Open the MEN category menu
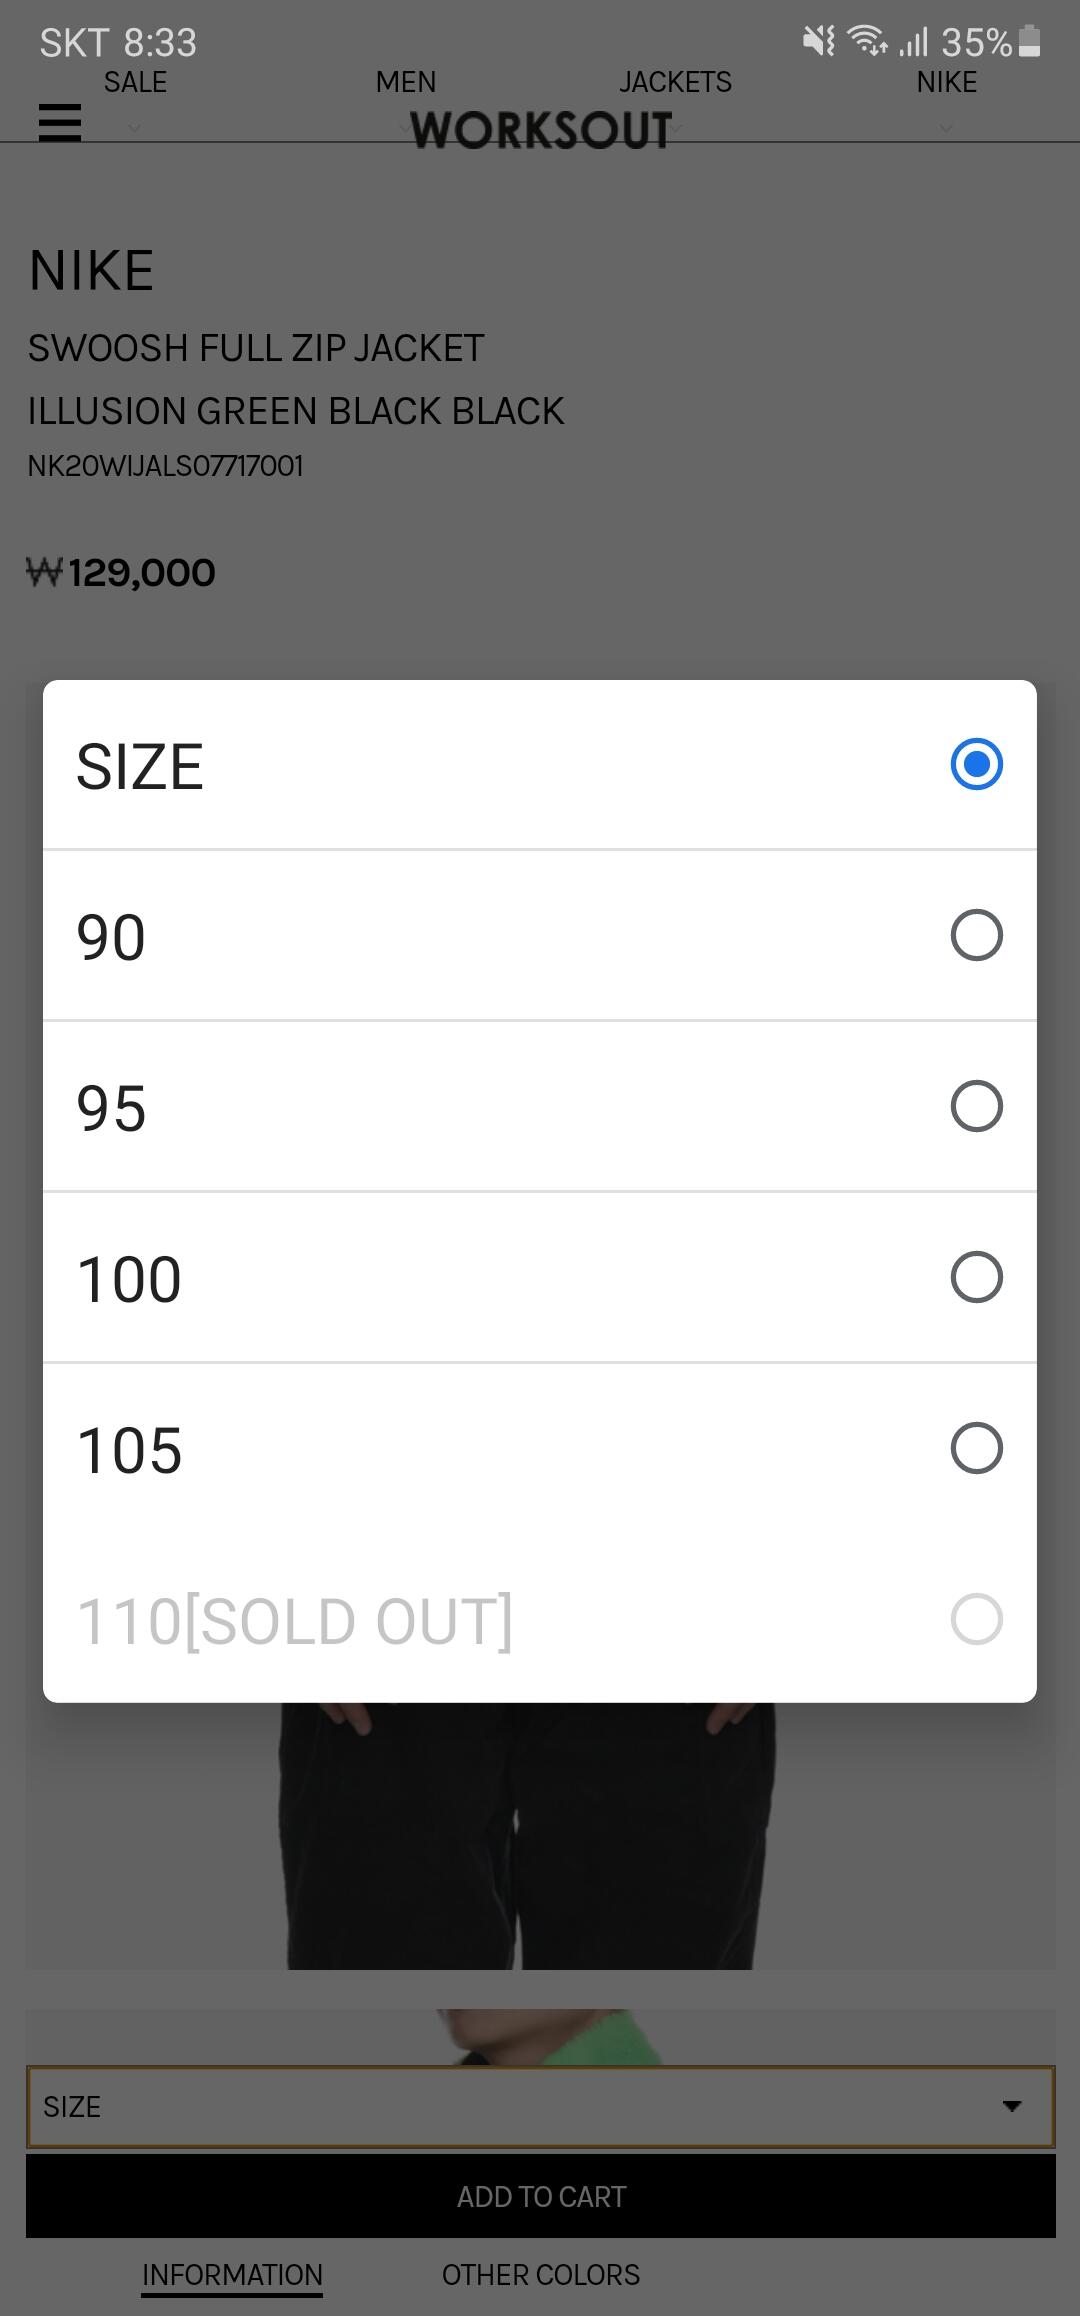1080x2316 pixels. coord(405,82)
